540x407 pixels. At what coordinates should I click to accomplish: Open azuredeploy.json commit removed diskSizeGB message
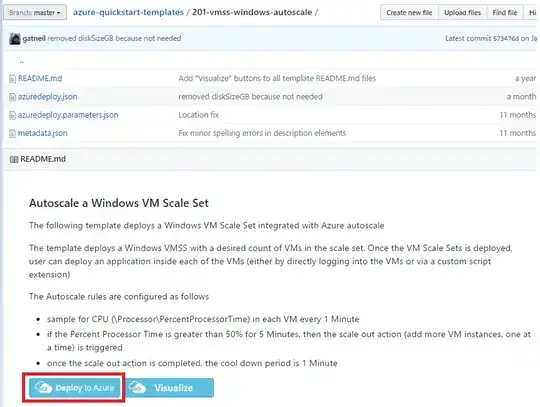250,97
